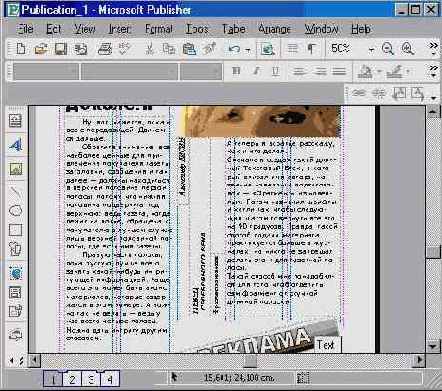
Task: Select the Form Control tool
Action: [15, 292]
